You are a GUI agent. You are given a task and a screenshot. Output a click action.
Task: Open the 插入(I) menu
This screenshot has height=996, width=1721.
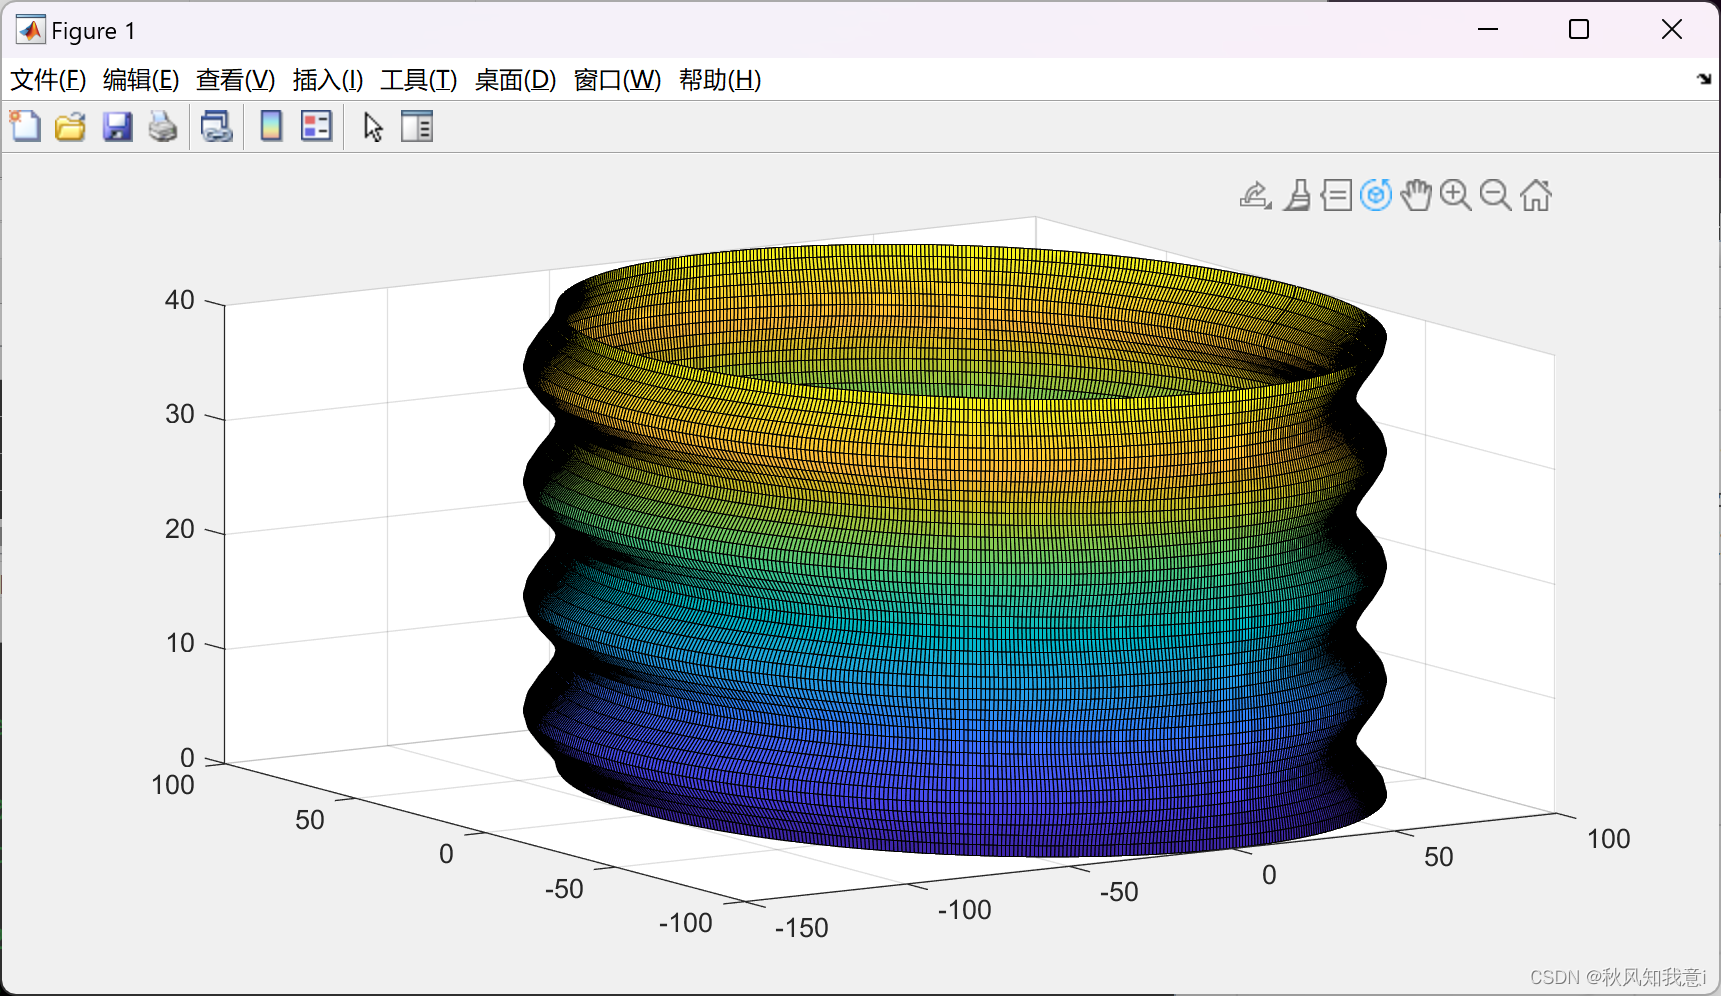click(x=328, y=80)
